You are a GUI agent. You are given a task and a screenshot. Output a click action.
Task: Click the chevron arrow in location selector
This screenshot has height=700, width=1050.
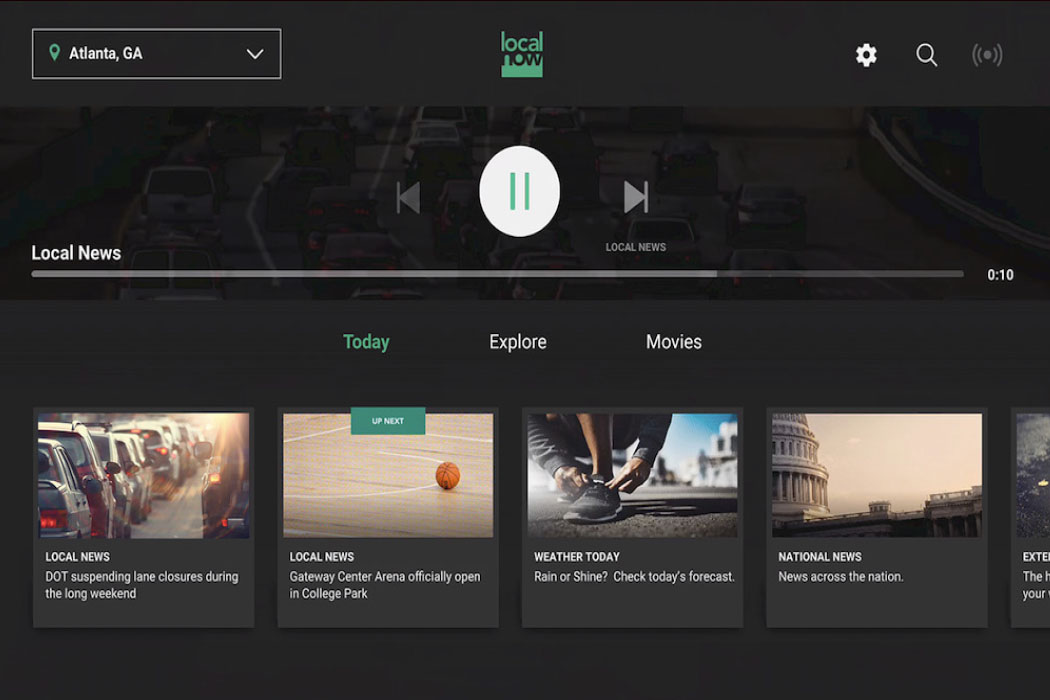coord(255,54)
